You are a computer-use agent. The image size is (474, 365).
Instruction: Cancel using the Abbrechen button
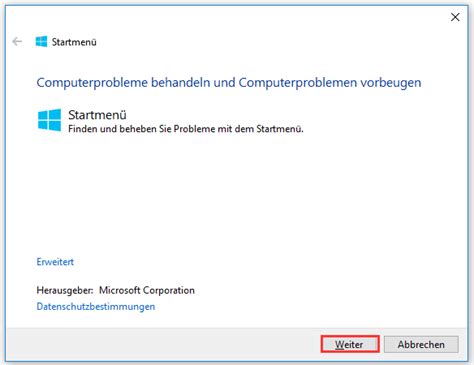(421, 344)
